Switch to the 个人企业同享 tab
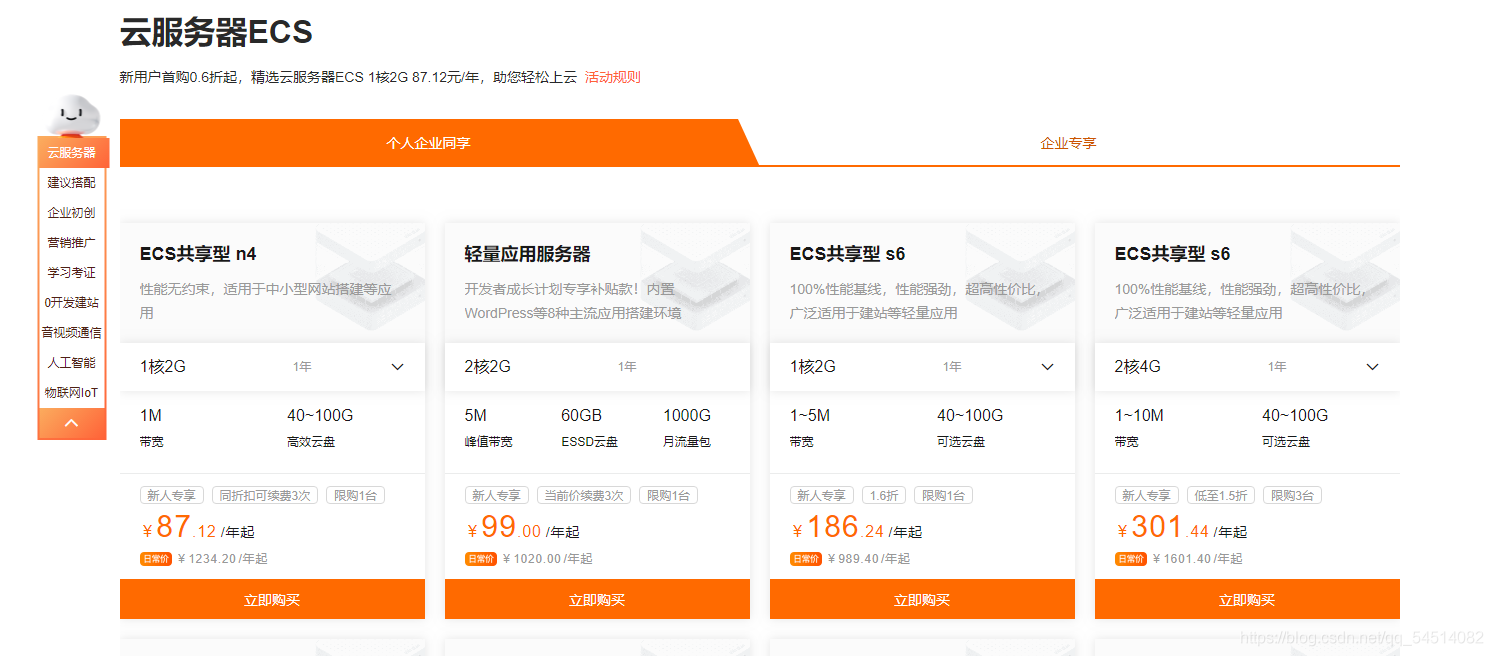This screenshot has height=656, width=1493. click(428, 143)
